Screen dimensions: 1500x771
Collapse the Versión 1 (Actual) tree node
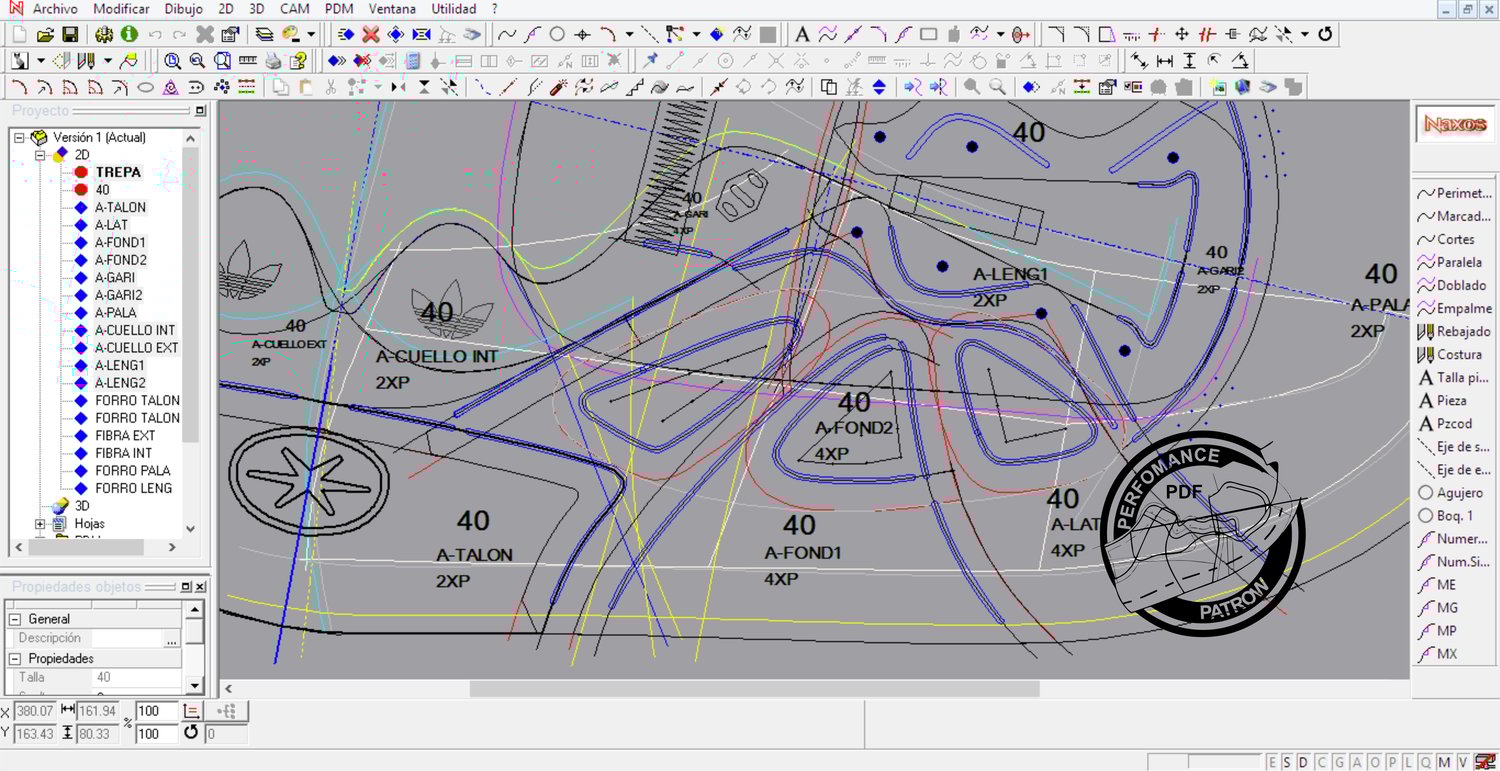20,138
